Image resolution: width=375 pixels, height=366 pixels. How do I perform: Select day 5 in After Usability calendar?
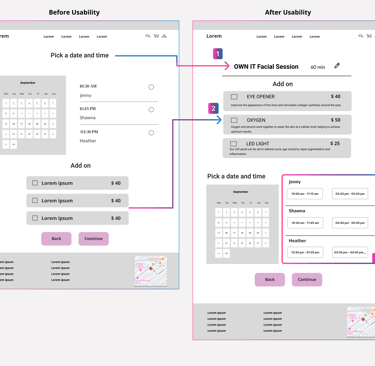click(x=250, y=212)
